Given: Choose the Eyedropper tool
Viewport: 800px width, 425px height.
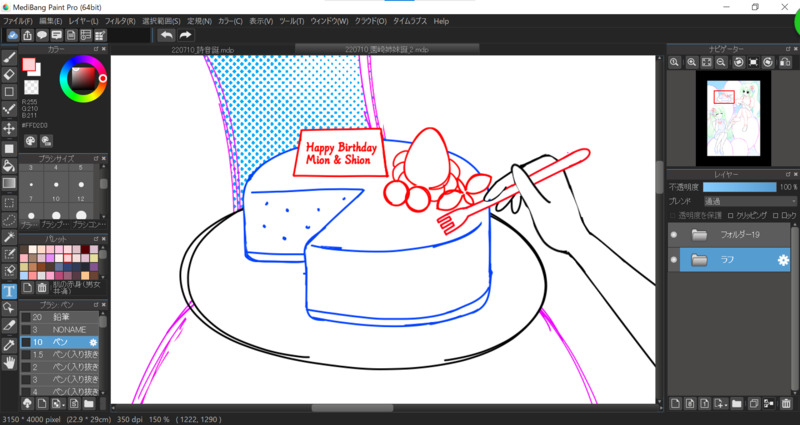Looking at the screenshot, I should (x=9, y=345).
